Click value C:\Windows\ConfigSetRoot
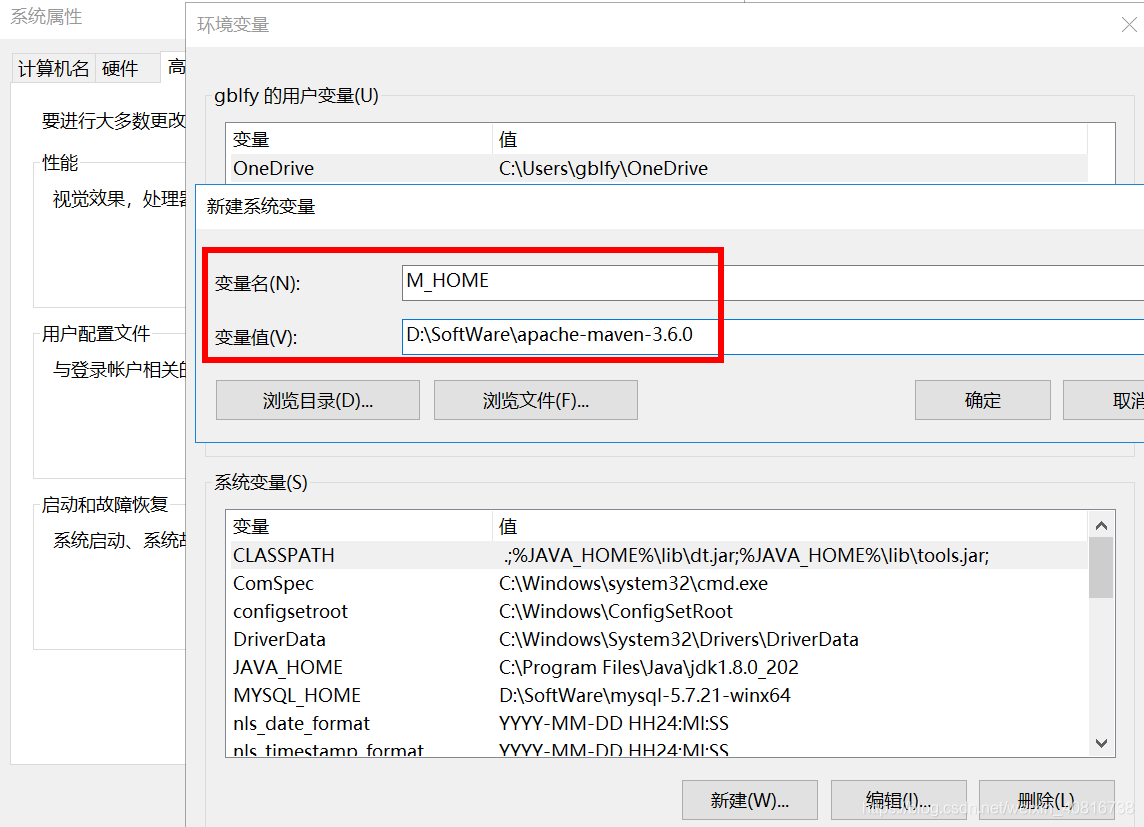Image resolution: width=1144 pixels, height=827 pixels. click(616, 611)
